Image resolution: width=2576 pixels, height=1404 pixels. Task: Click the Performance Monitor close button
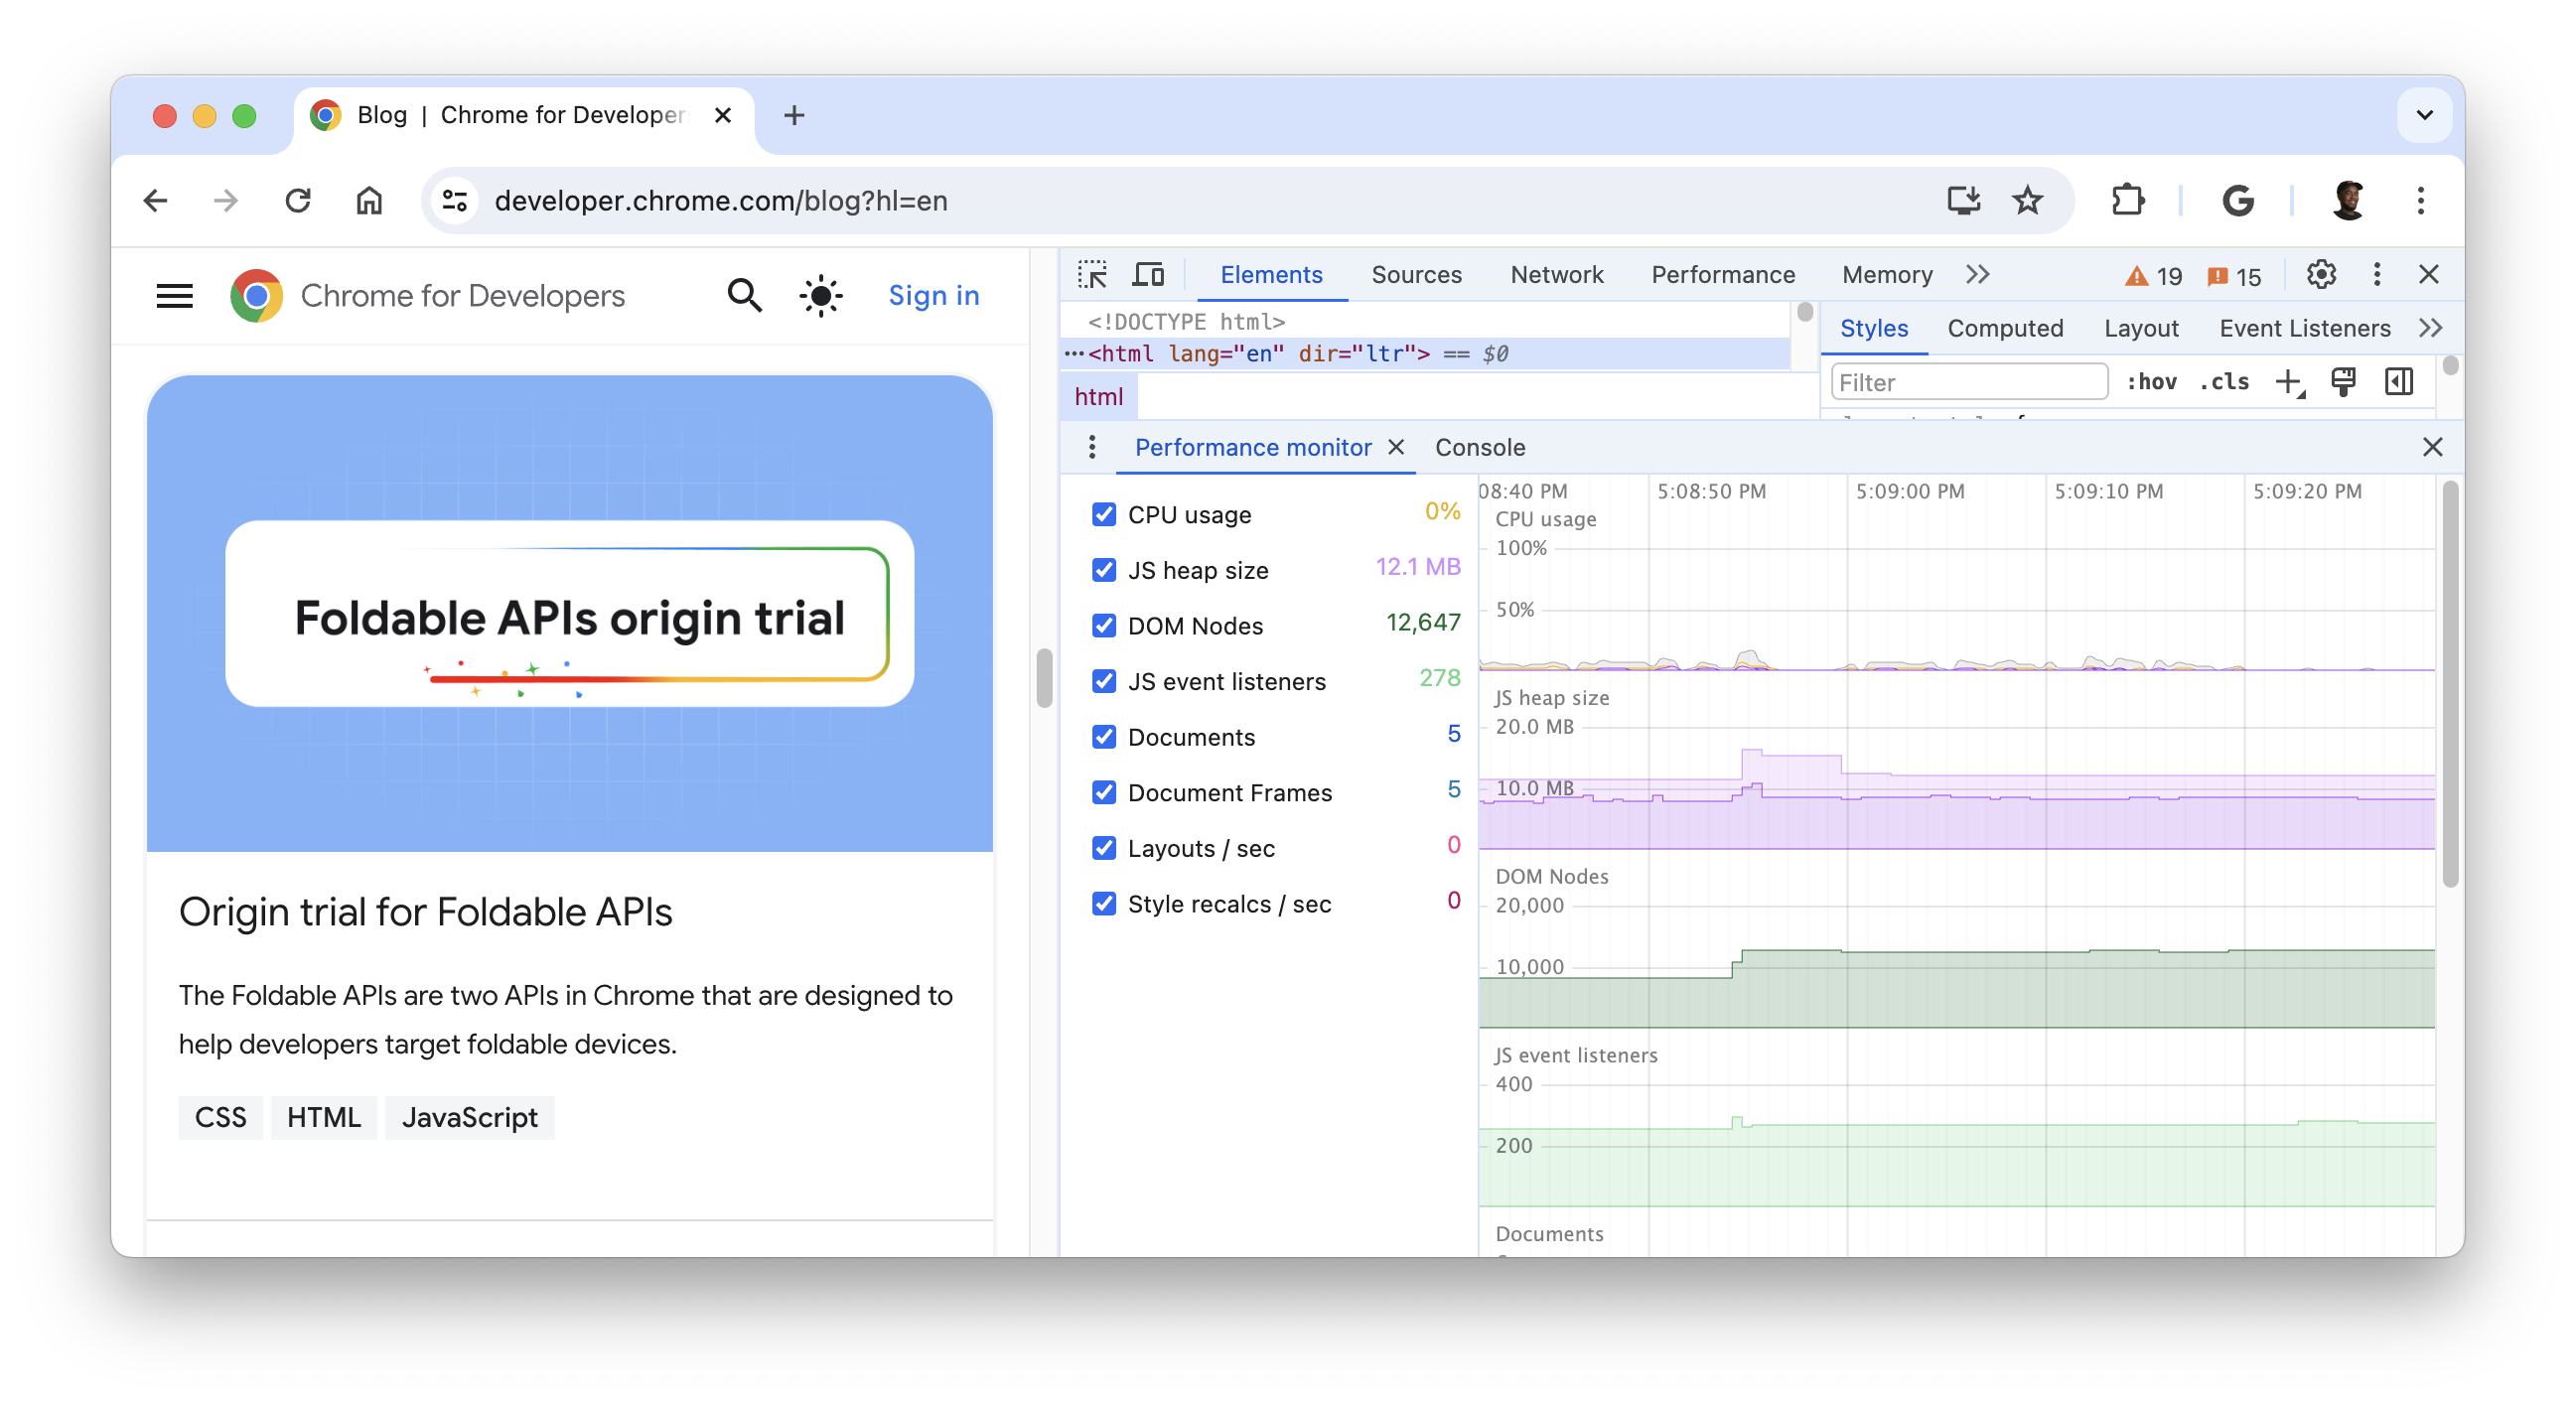tap(1400, 446)
